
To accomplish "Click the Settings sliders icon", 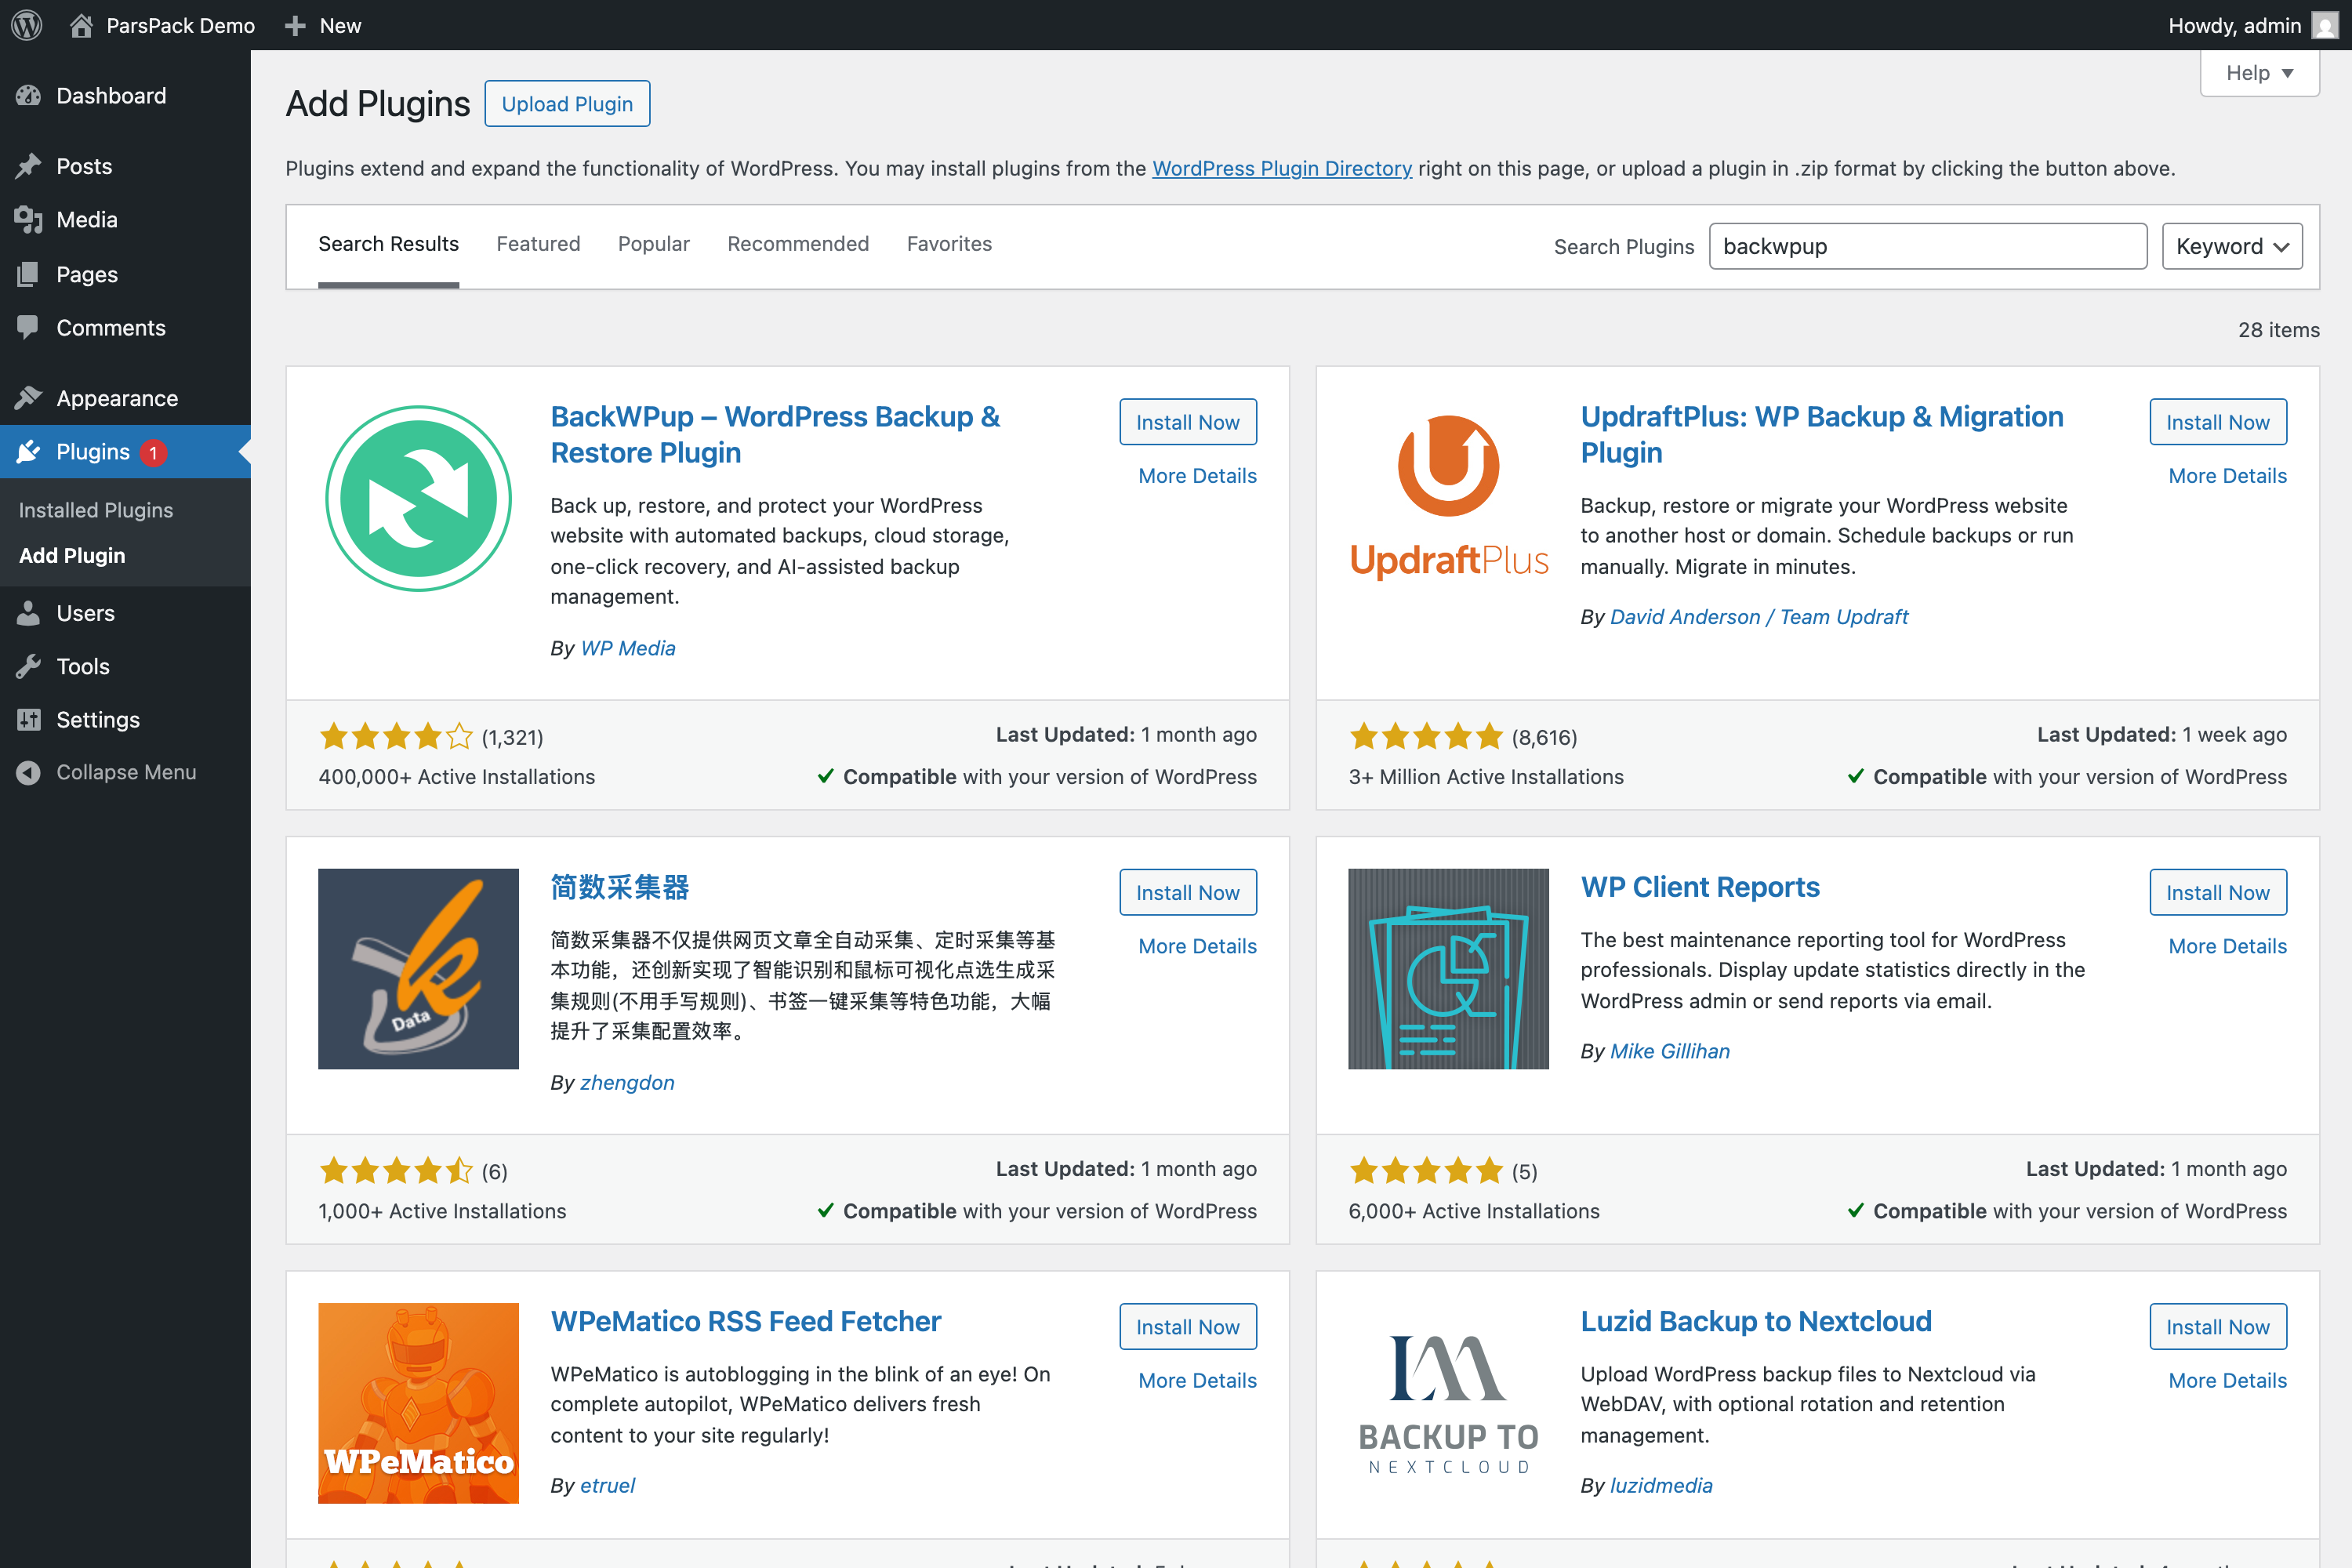I will tap(29, 720).
